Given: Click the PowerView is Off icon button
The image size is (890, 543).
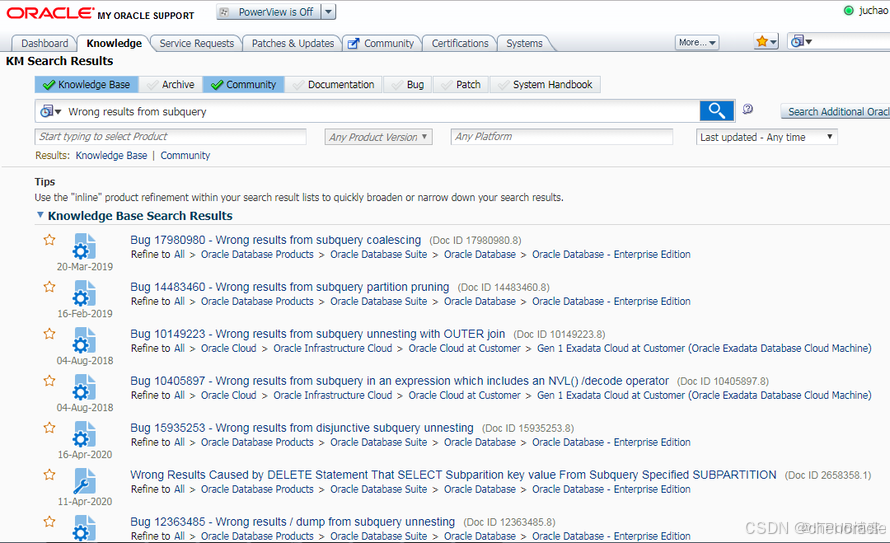Looking at the screenshot, I should pos(268,12).
